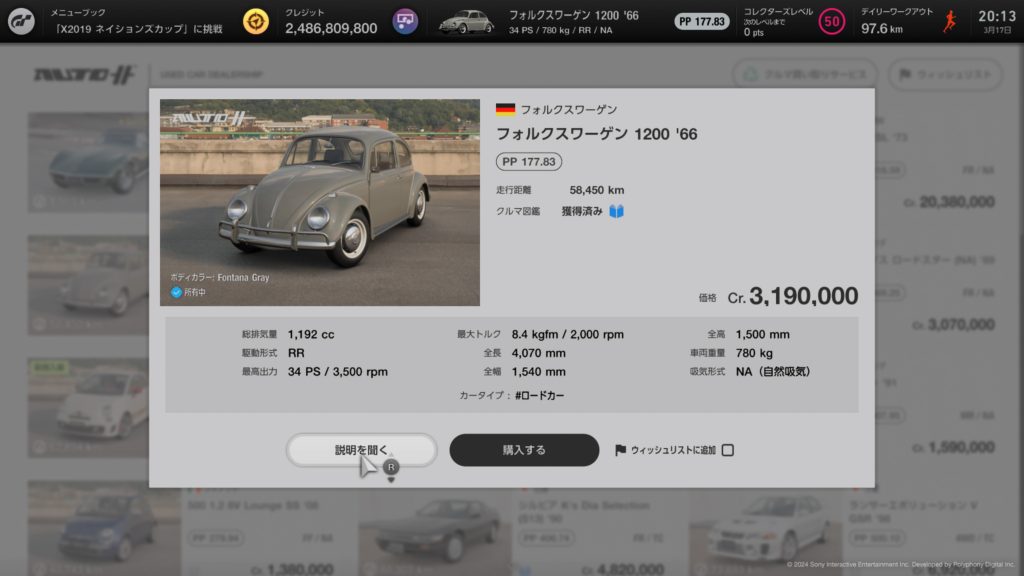
Task: Click the PP 177.83 badge in dialog
Action: 529,161
